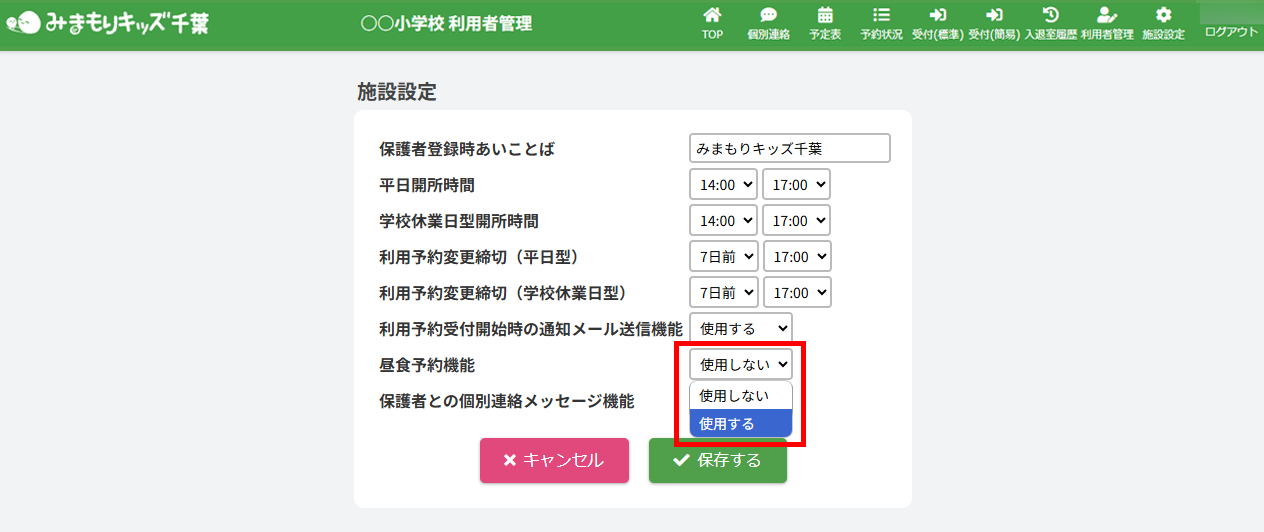
Task: Click the 昼食予約機能 dropdown box
Action: tap(740, 365)
